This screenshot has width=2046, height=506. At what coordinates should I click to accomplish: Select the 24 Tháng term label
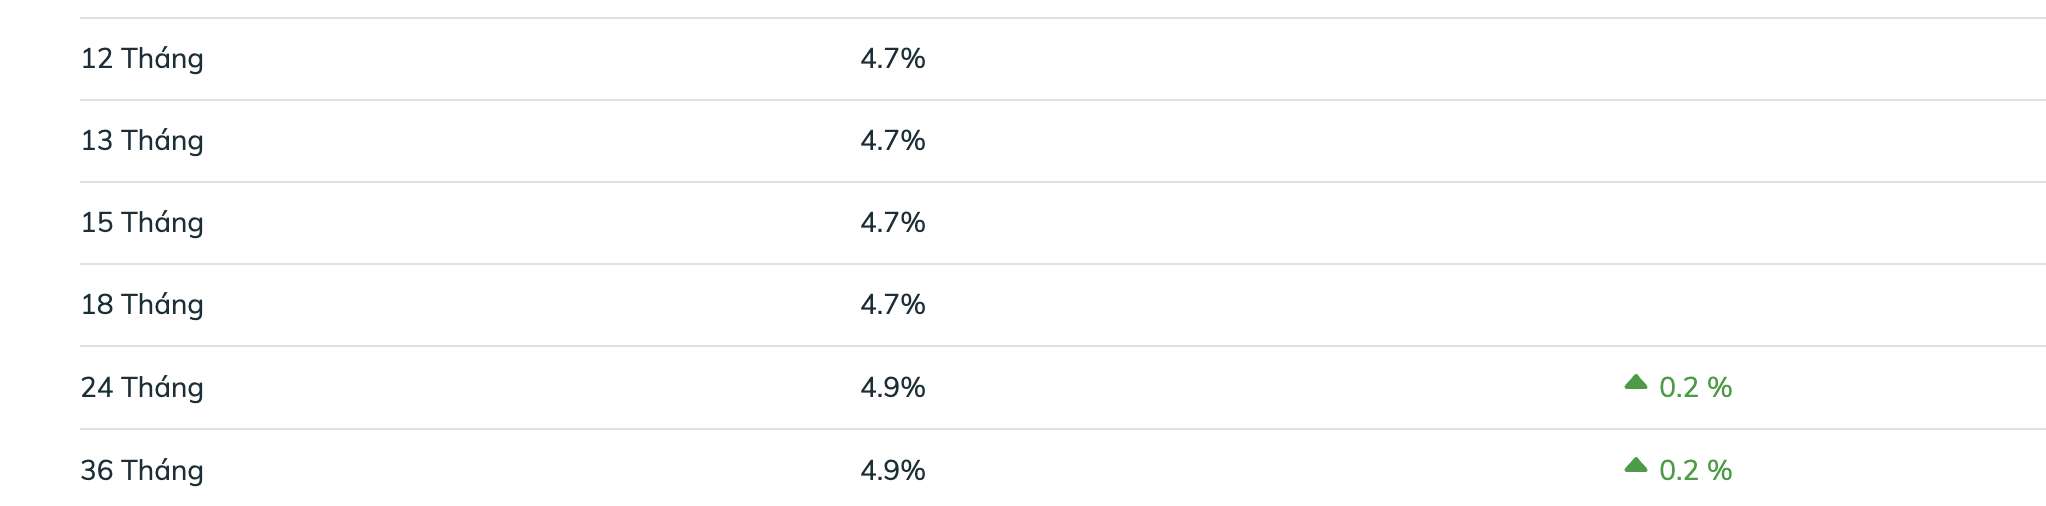pos(142,388)
